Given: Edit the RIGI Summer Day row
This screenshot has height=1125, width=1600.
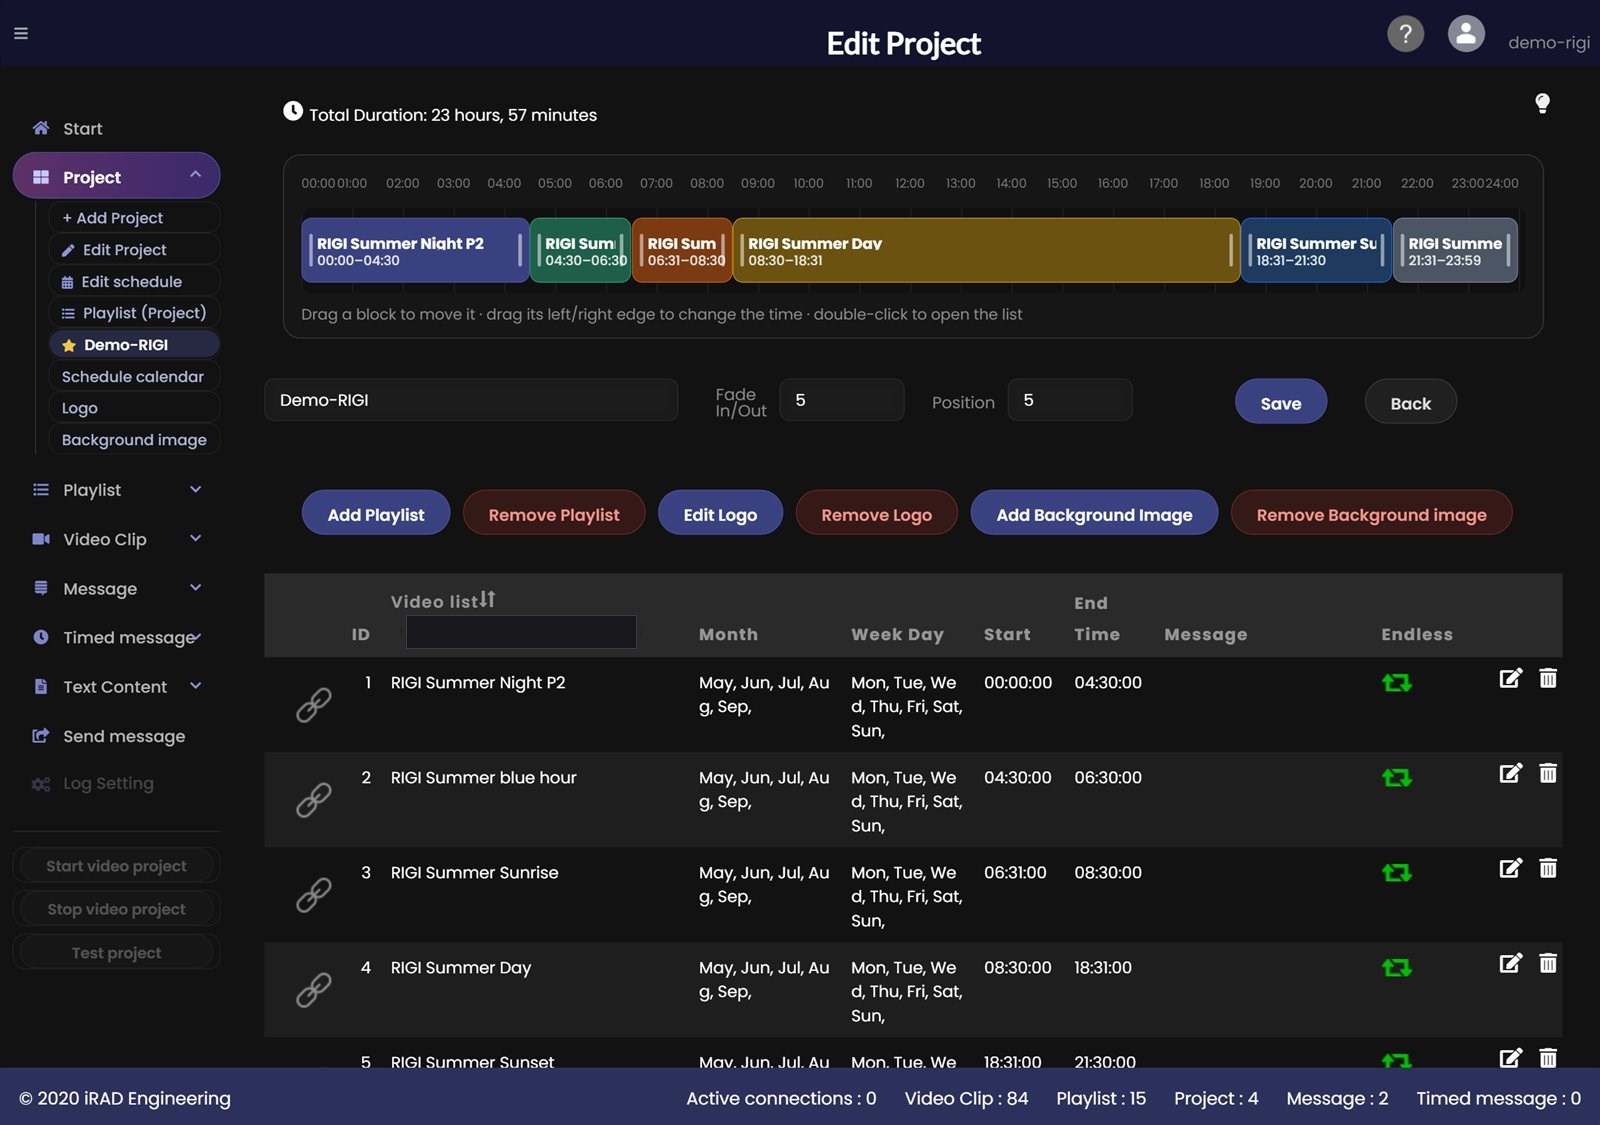Looking at the screenshot, I should [1510, 963].
